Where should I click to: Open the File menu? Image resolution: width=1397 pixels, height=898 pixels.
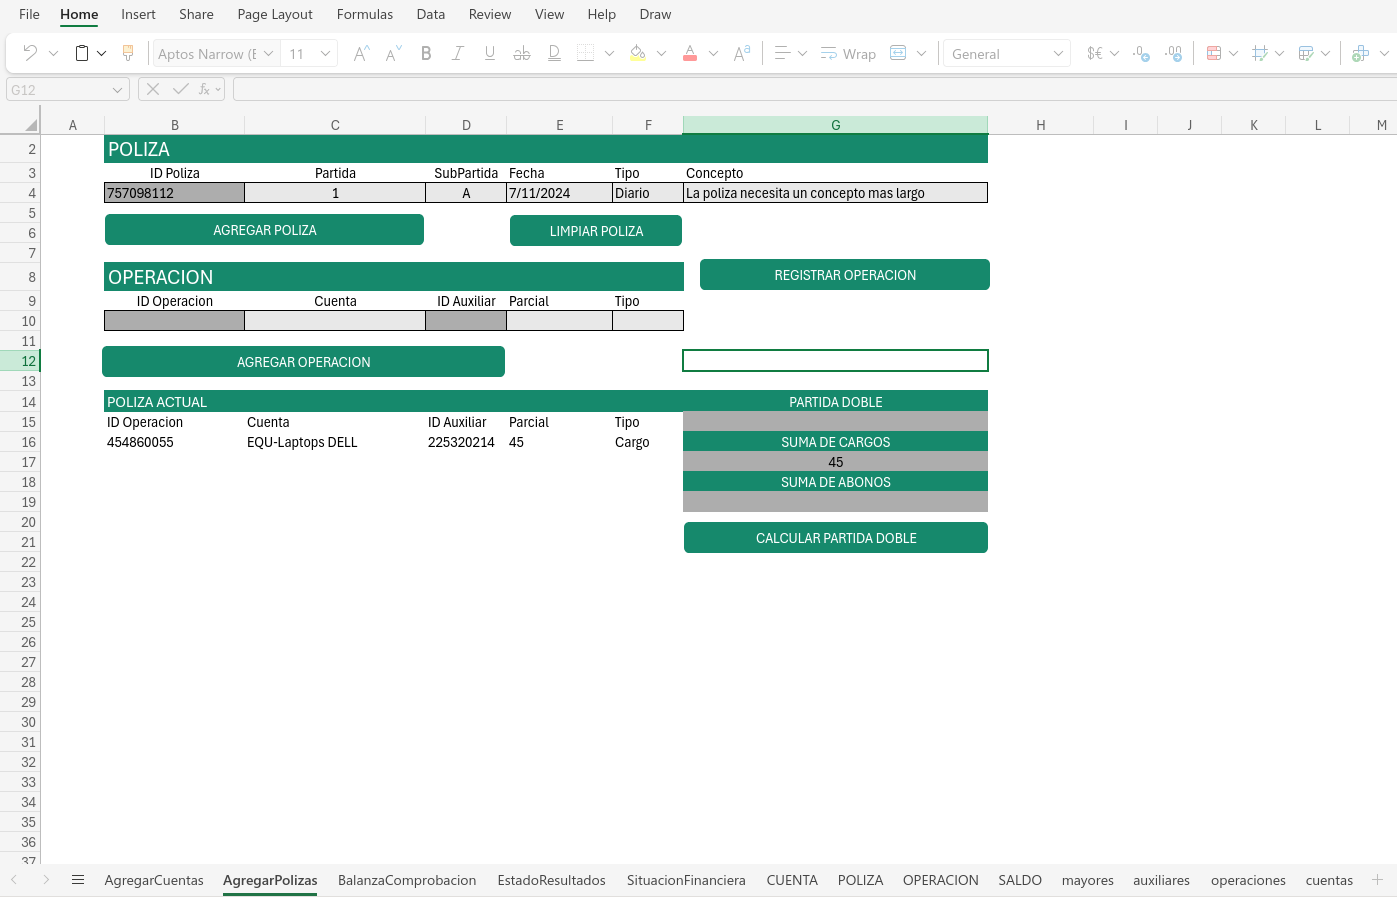[x=29, y=14]
